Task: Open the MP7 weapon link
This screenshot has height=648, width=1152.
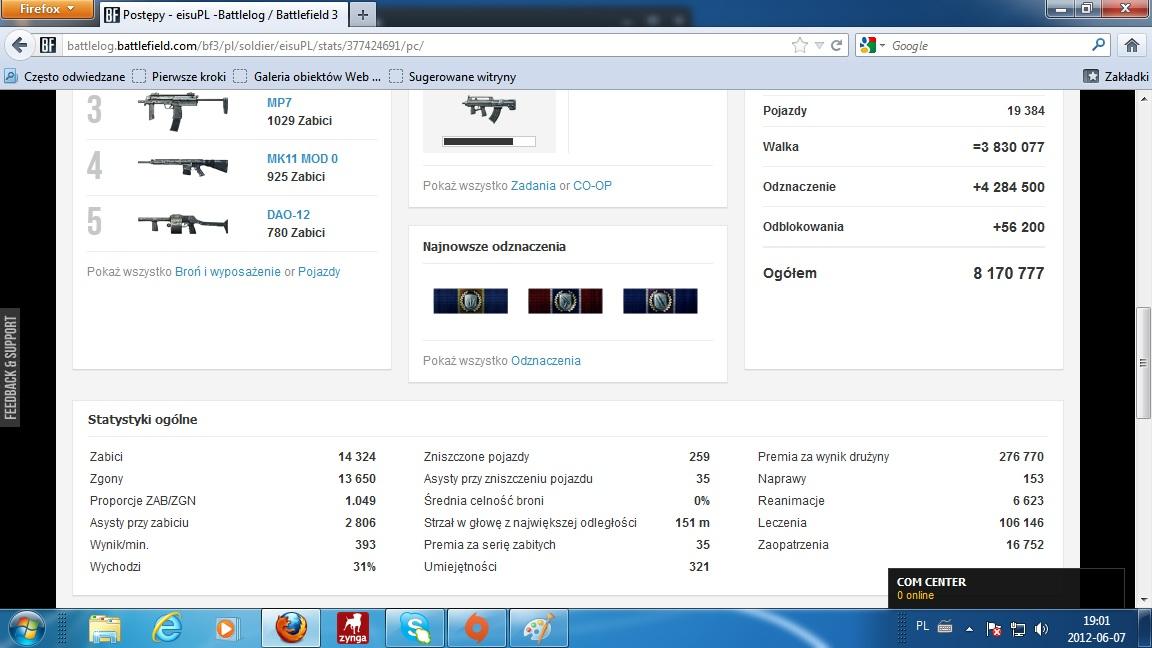Action: point(279,103)
